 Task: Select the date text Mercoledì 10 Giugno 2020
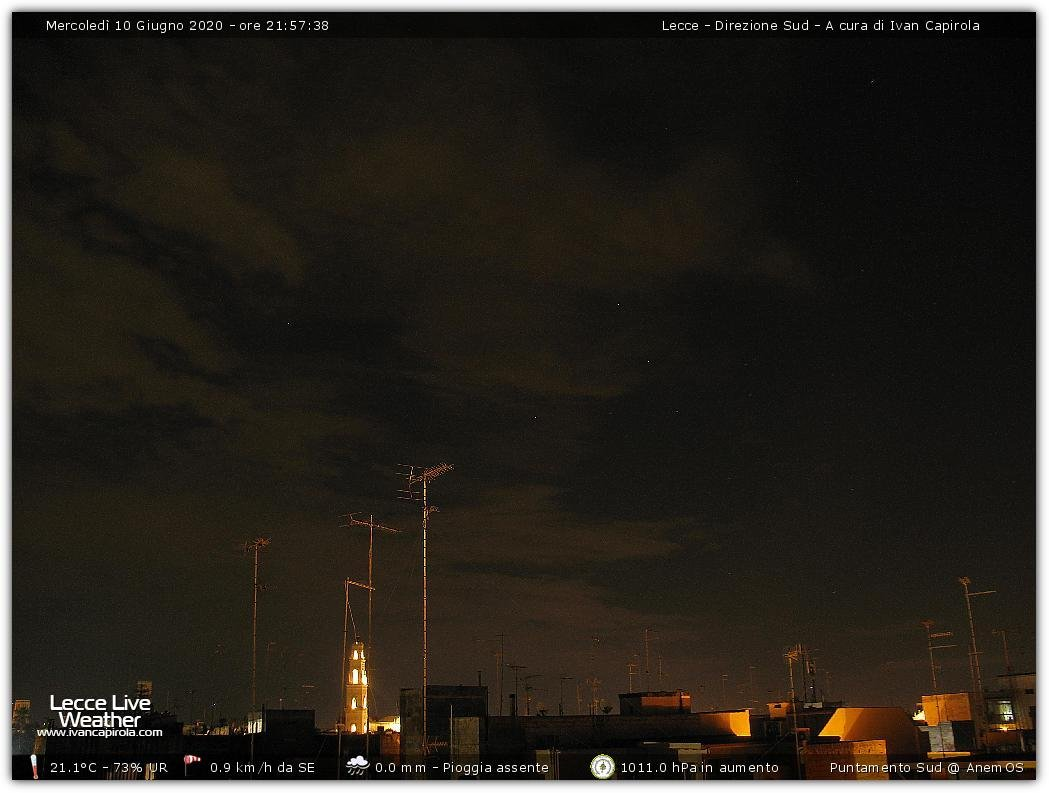pyautogui.click(x=134, y=25)
